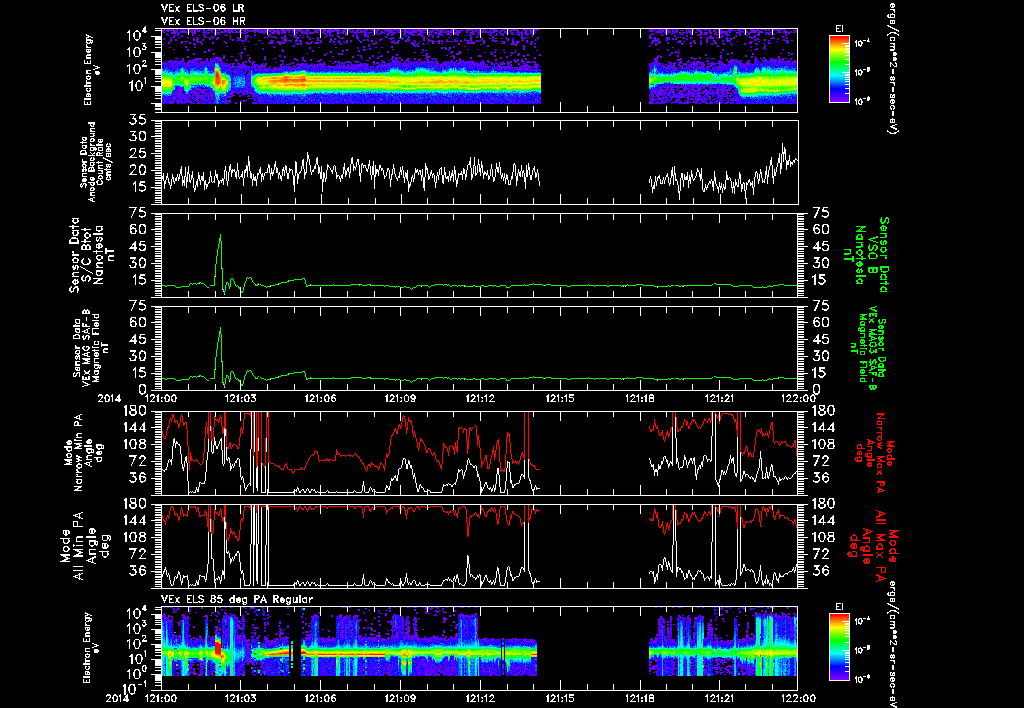Click the '35' tick on the count rate axis
The height and width of the screenshot is (708, 1024).
pos(138,120)
